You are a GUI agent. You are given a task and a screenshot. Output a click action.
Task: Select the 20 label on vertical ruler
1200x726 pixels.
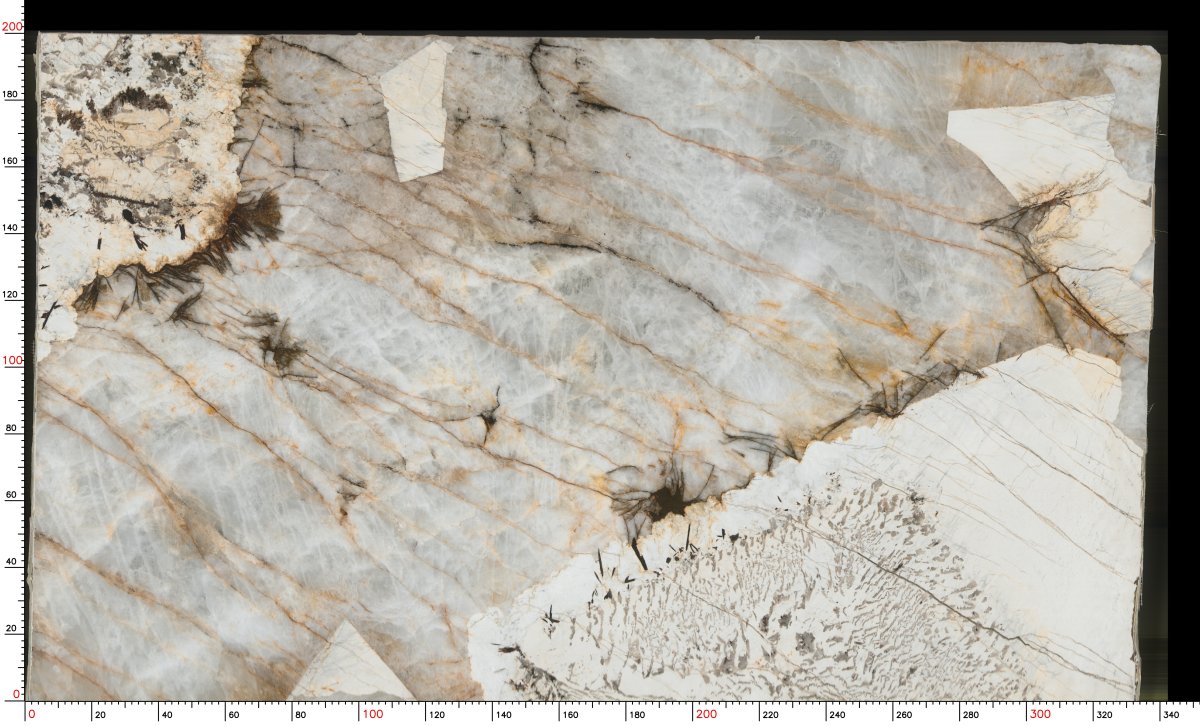tap(13, 628)
